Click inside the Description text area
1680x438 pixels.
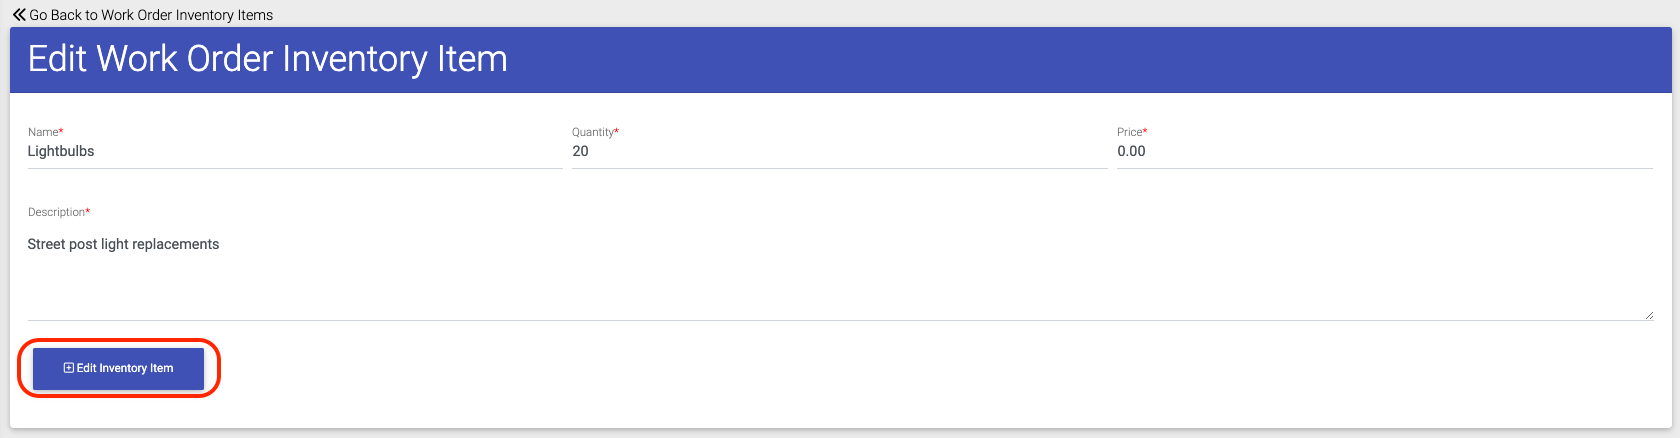tap(840, 272)
